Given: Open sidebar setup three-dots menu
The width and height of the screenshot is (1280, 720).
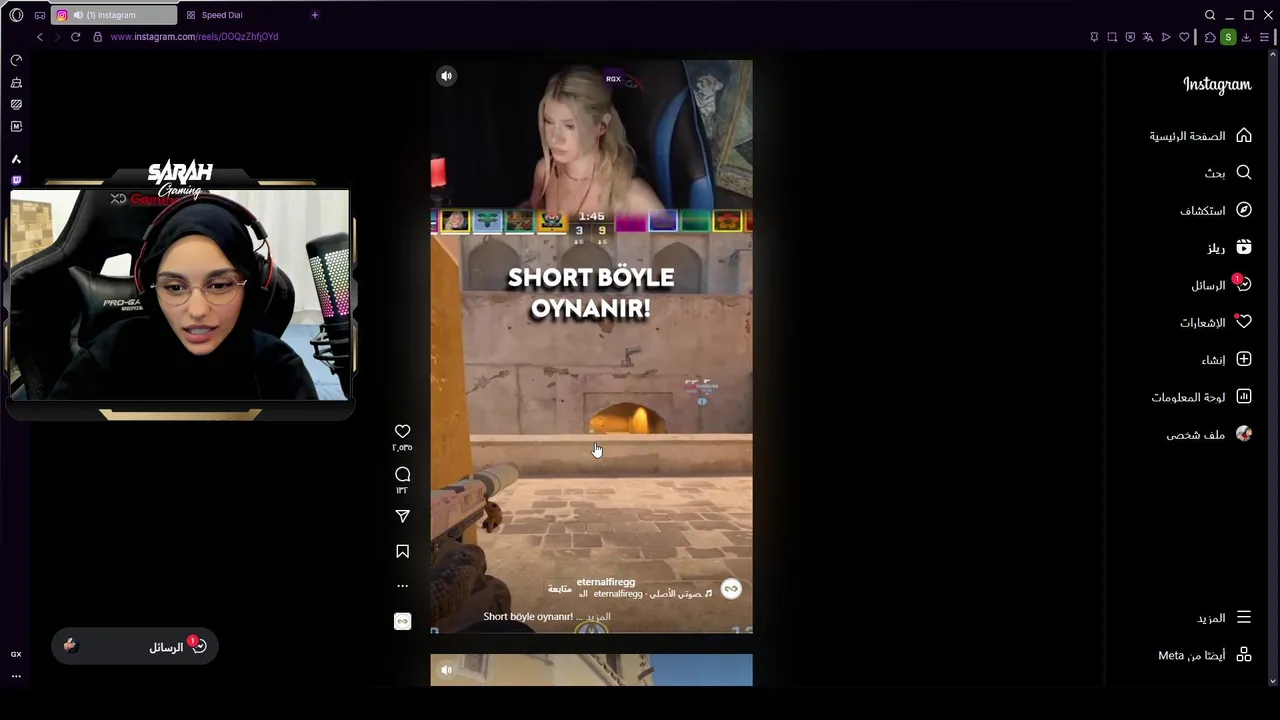Looking at the screenshot, I should (x=16, y=676).
